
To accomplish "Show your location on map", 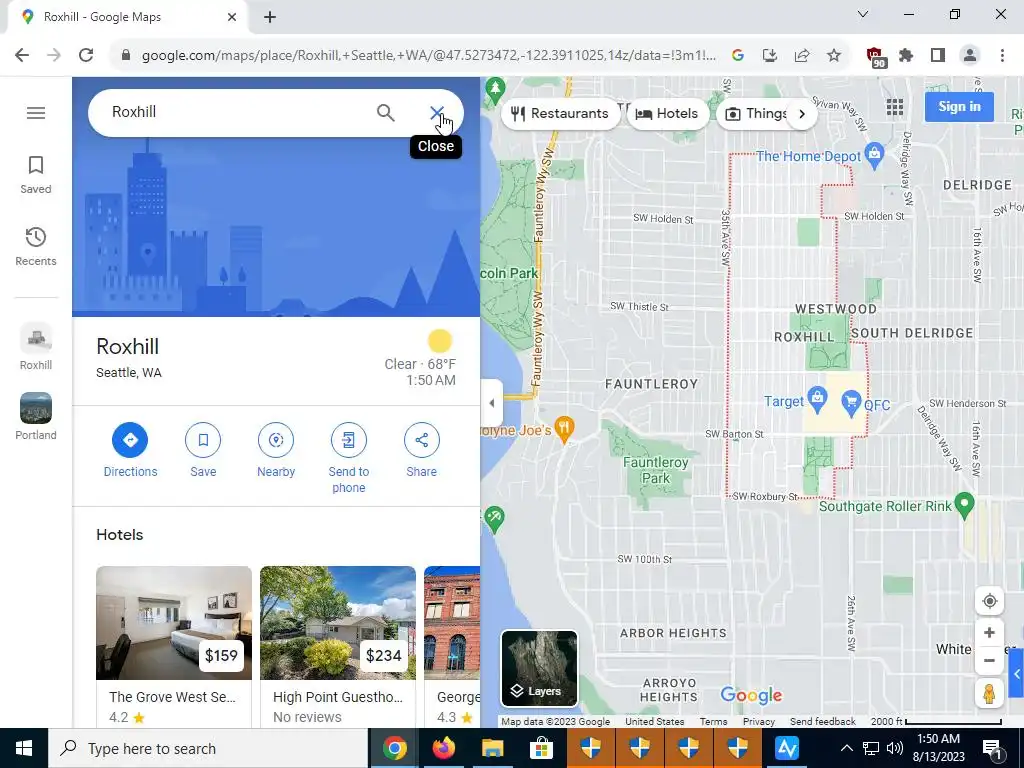I will (989, 601).
